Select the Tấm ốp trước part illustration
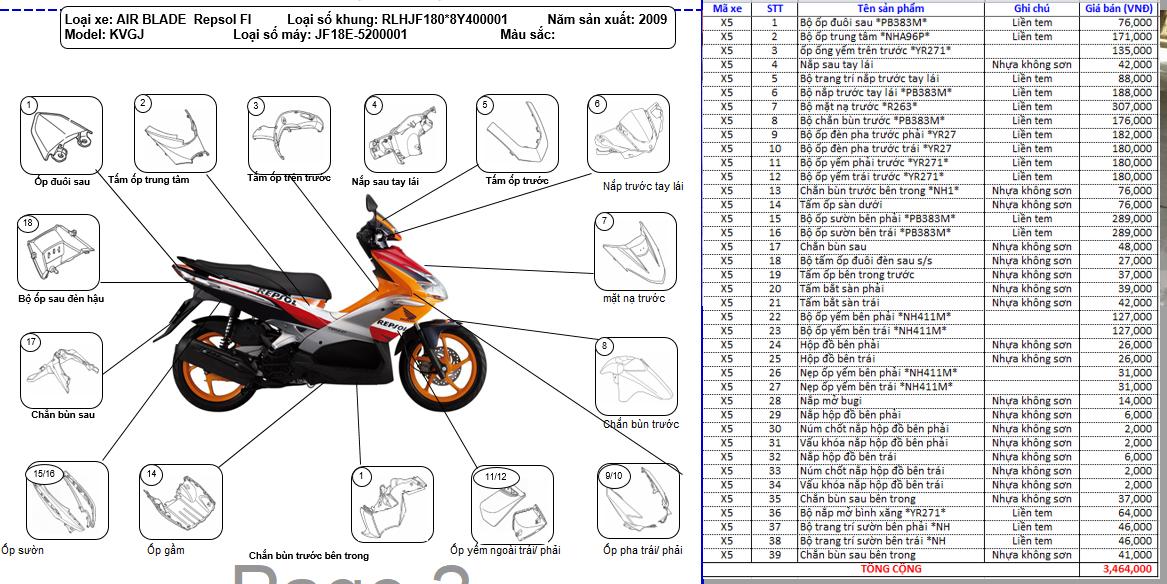Viewport: 1167px width, 584px height. [x=518, y=134]
